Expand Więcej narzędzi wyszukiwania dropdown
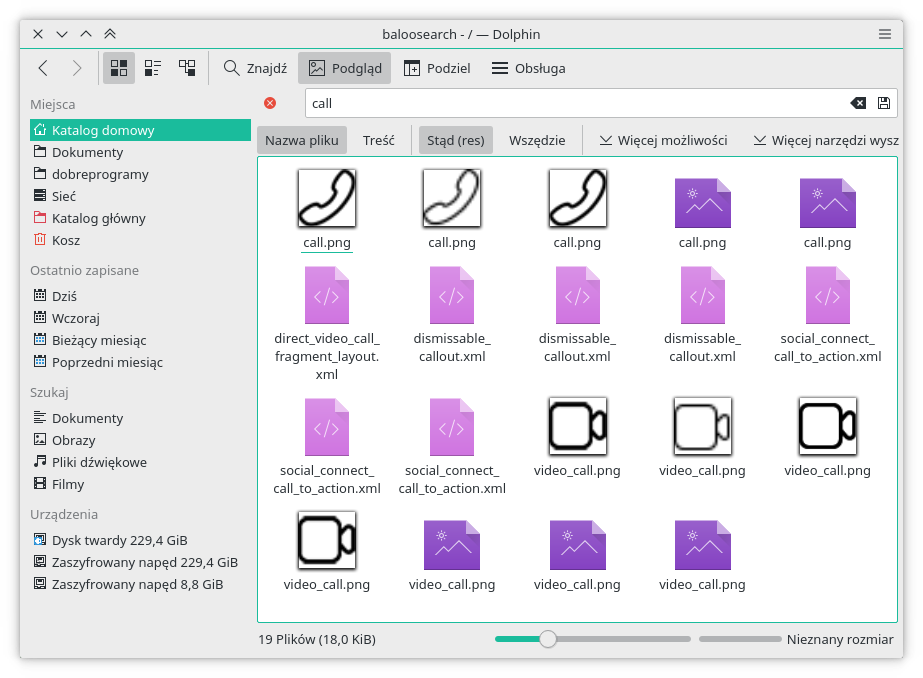The height and width of the screenshot is (678, 923). (826, 140)
